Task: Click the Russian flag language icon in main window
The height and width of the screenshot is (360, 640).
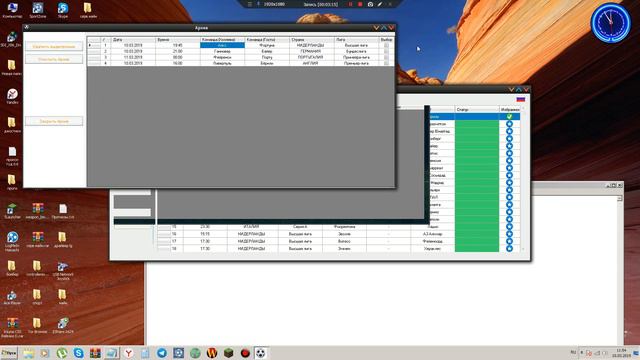Action: (x=520, y=99)
